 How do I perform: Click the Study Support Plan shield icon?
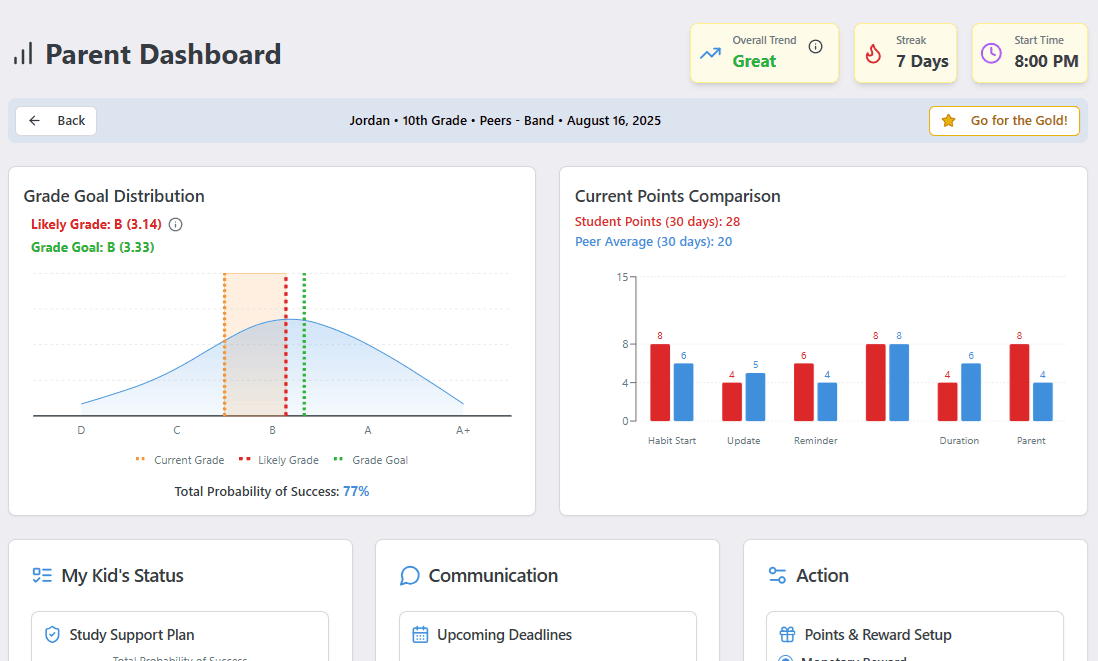52,635
